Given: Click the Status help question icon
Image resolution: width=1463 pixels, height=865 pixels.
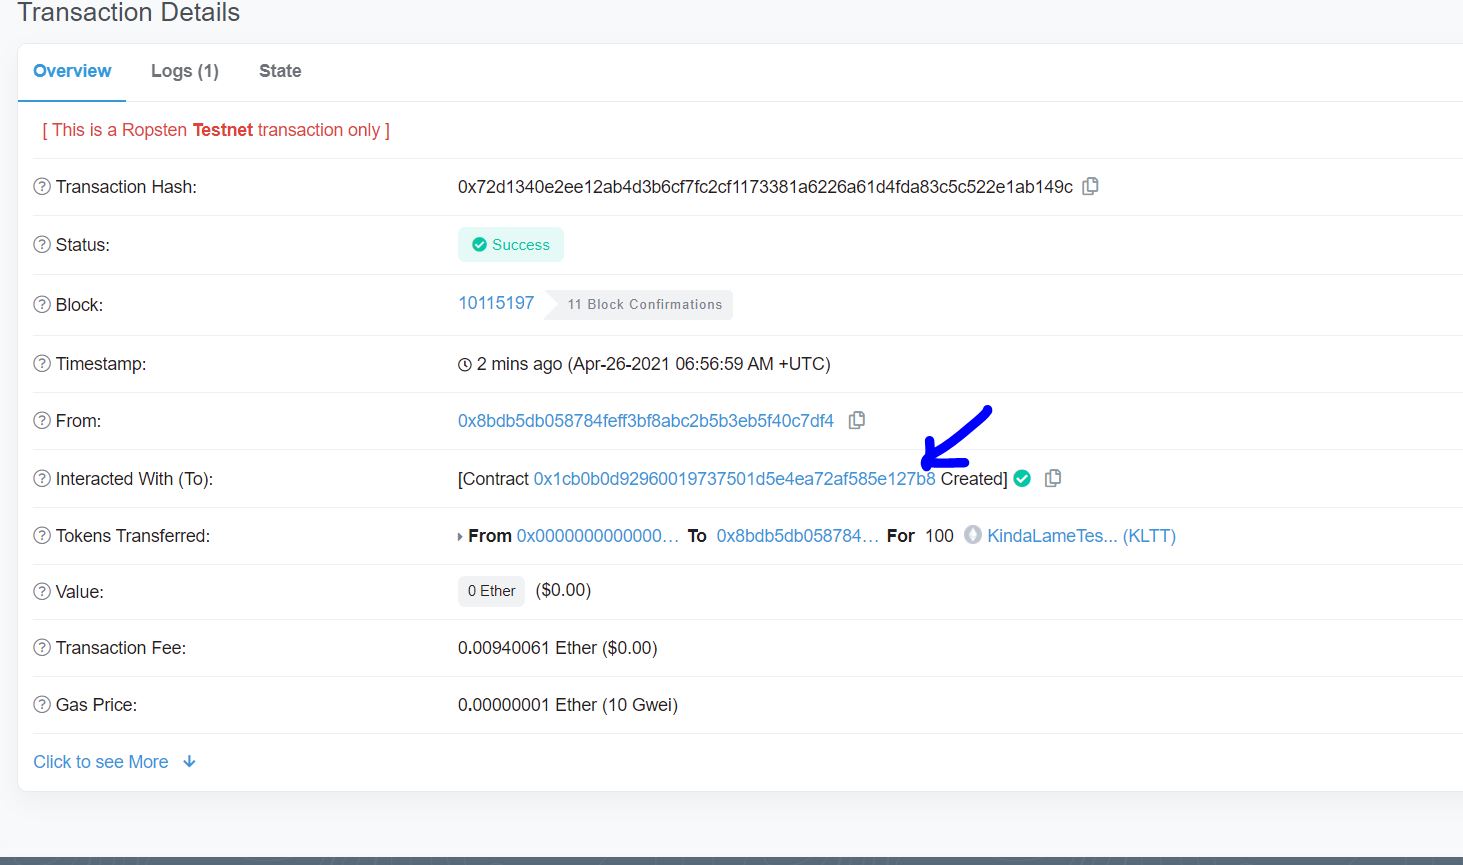Looking at the screenshot, I should pyautogui.click(x=42, y=245).
